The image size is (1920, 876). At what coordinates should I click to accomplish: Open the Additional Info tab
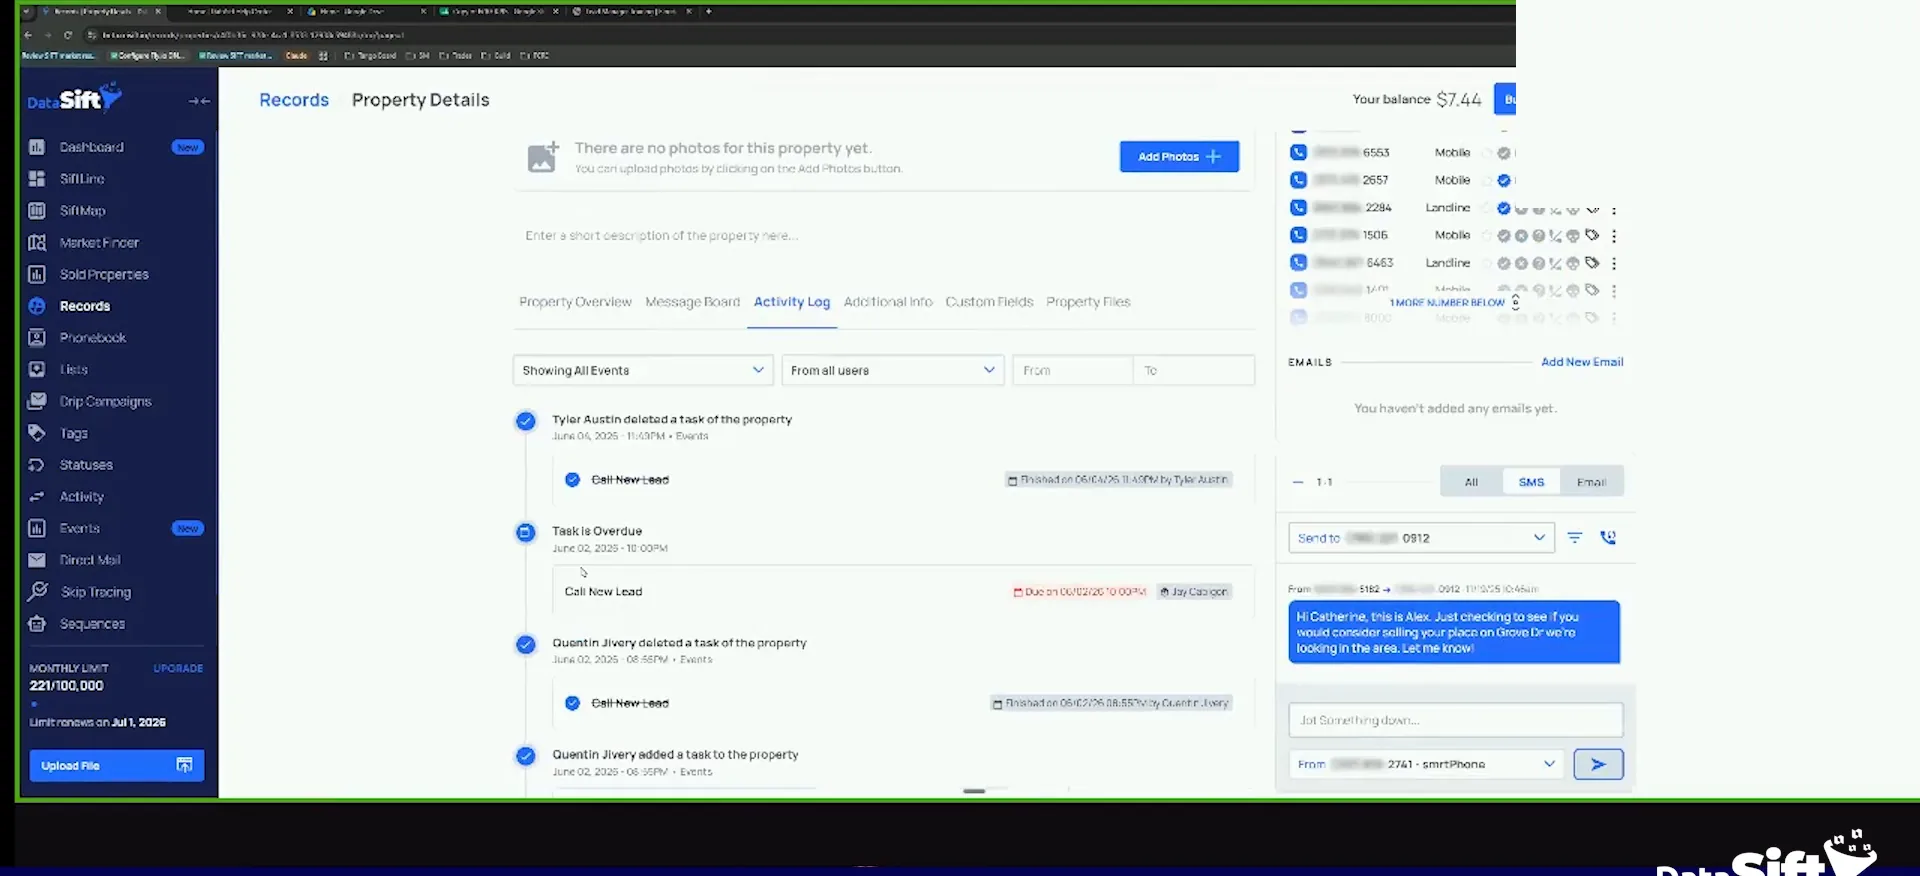pyautogui.click(x=888, y=302)
